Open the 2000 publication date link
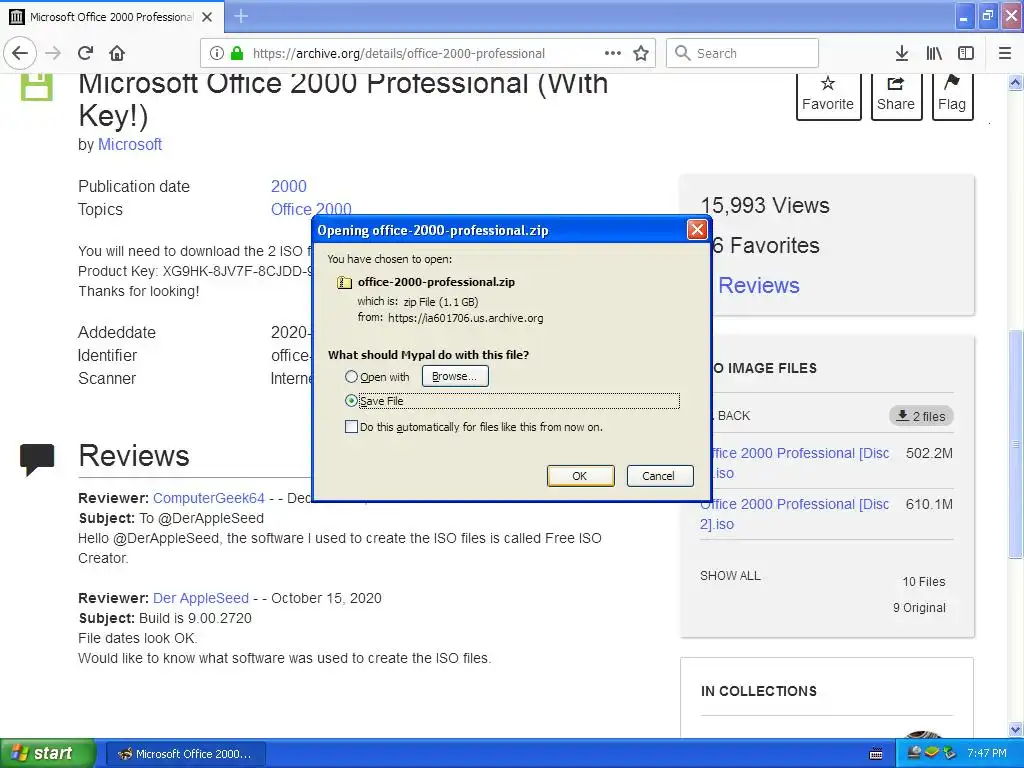Viewport: 1024px width, 768px height. [289, 186]
